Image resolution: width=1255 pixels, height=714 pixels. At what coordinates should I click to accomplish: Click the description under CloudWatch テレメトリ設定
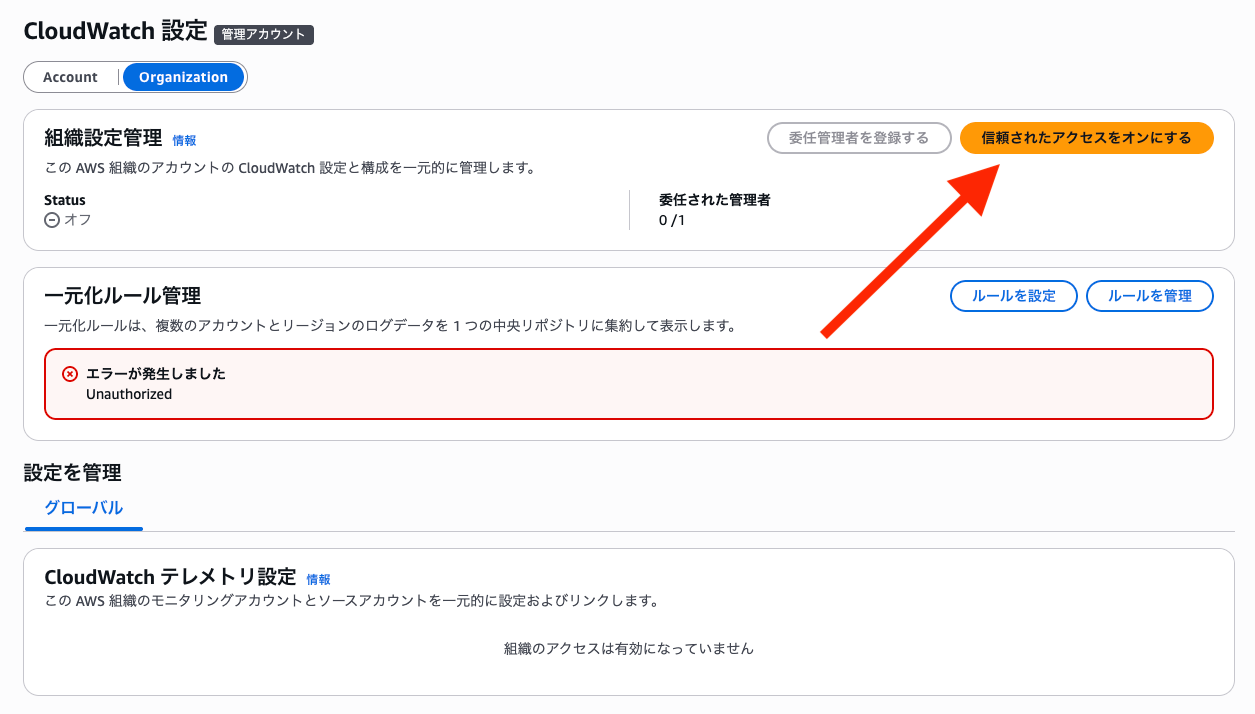pos(352,601)
